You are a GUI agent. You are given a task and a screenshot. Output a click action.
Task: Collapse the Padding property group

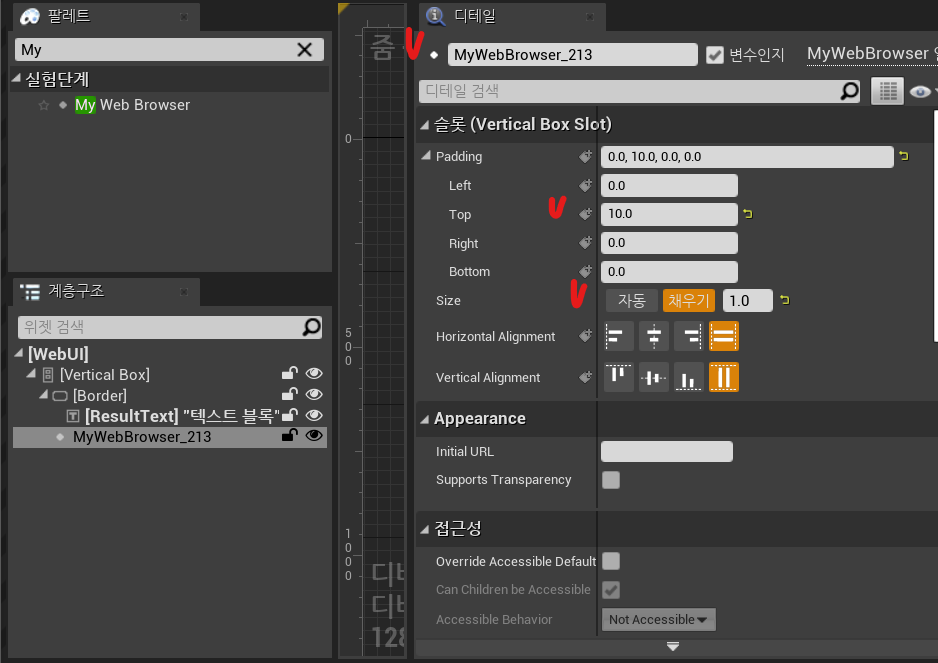coord(427,156)
